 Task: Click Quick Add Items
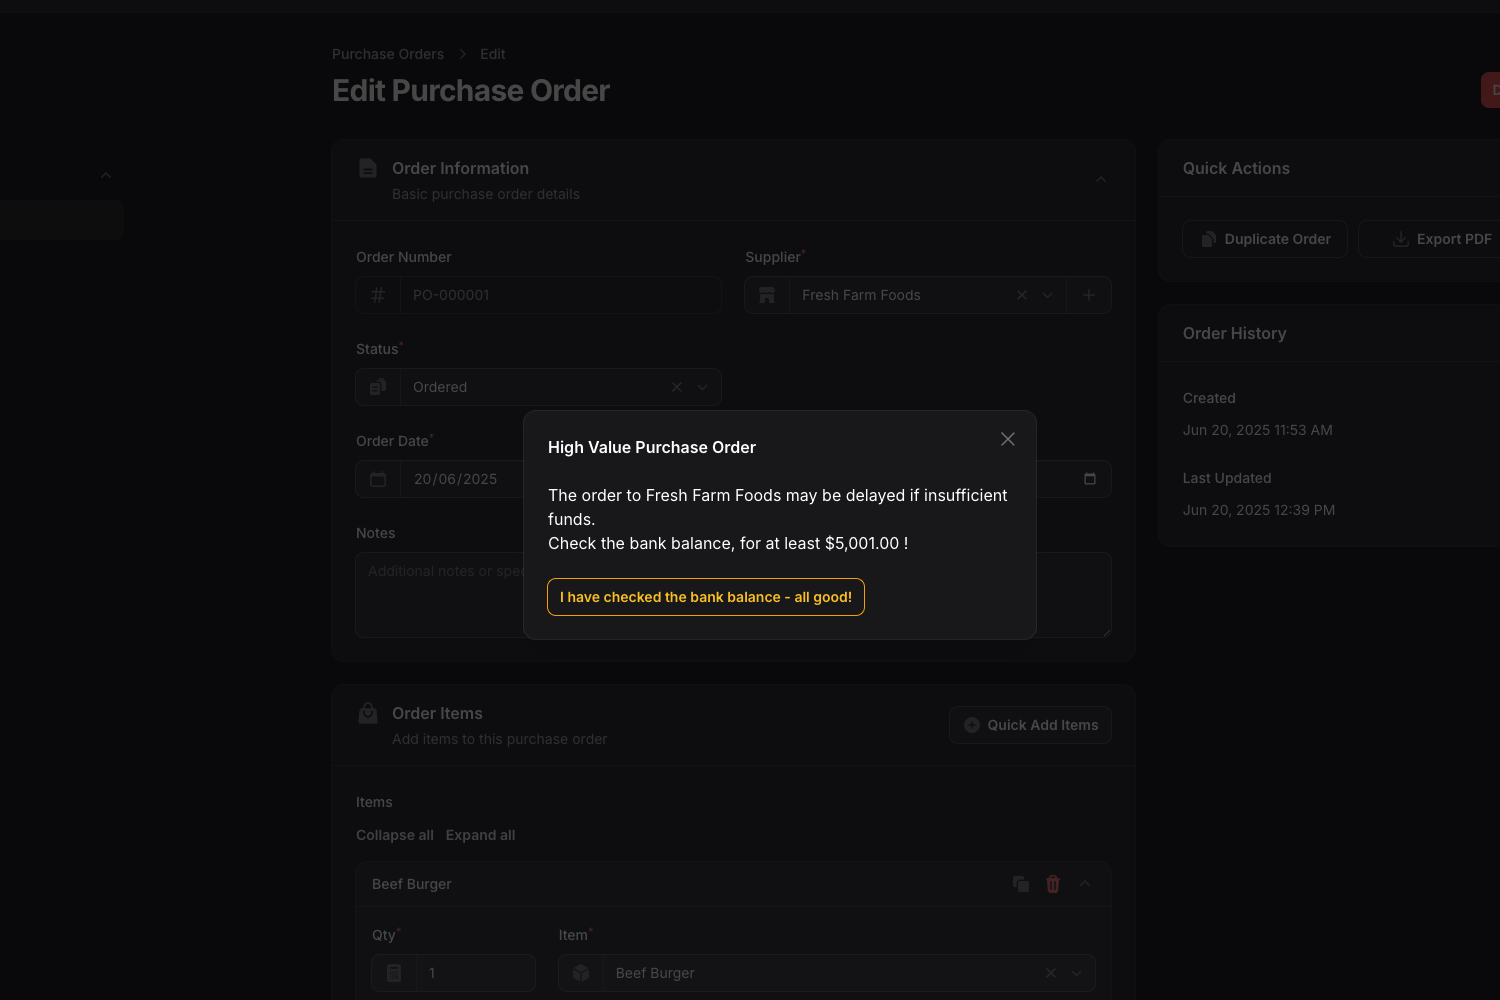pos(1030,725)
